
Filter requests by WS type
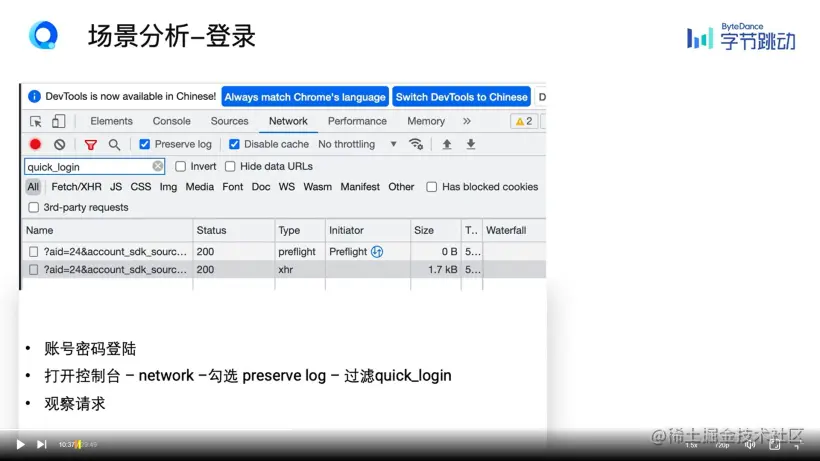click(x=287, y=187)
